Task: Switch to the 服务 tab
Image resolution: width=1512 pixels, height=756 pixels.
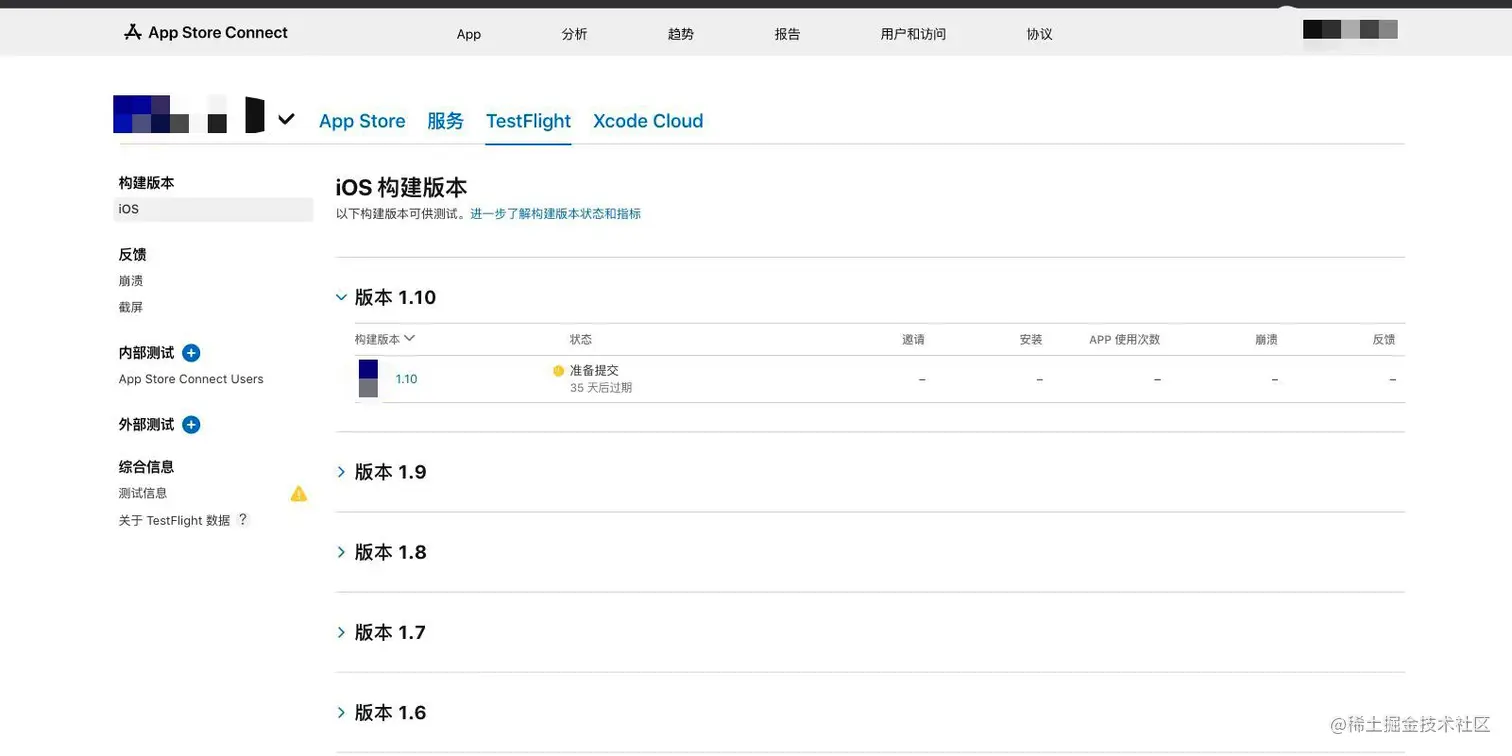Action: tap(445, 121)
